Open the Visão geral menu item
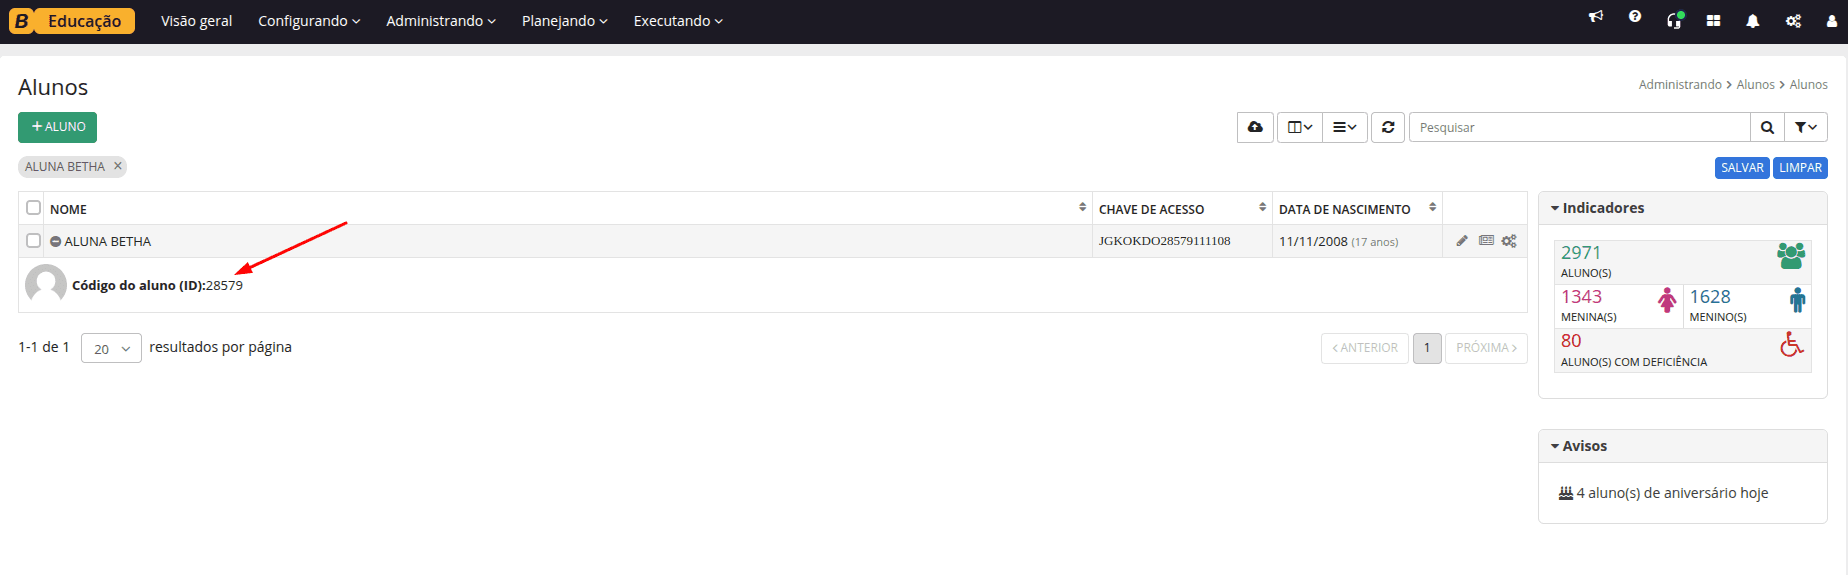The image size is (1848, 575). pyautogui.click(x=196, y=21)
